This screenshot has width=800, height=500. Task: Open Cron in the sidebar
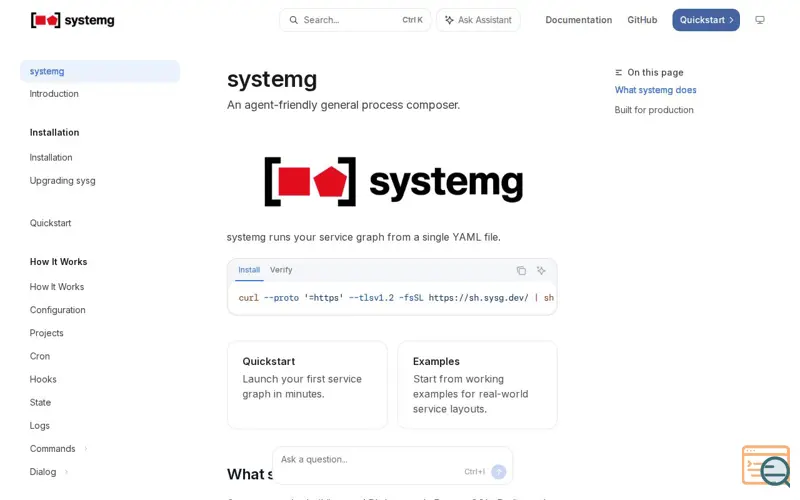click(x=40, y=356)
